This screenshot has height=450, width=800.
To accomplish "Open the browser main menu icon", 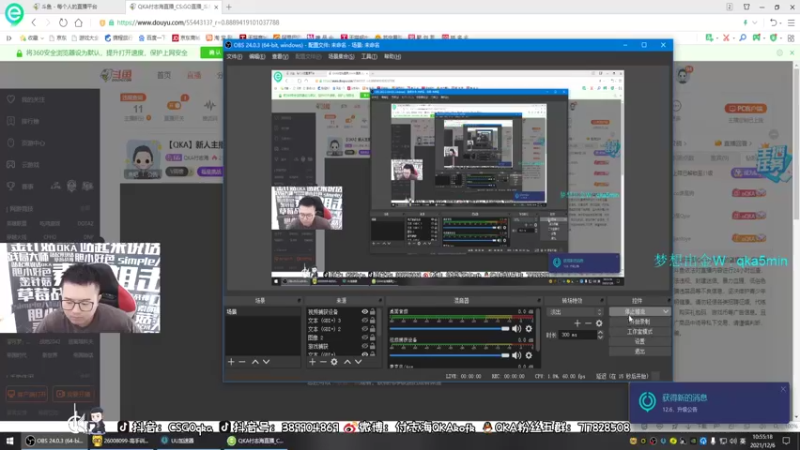I will pyautogui.click(x=791, y=22).
